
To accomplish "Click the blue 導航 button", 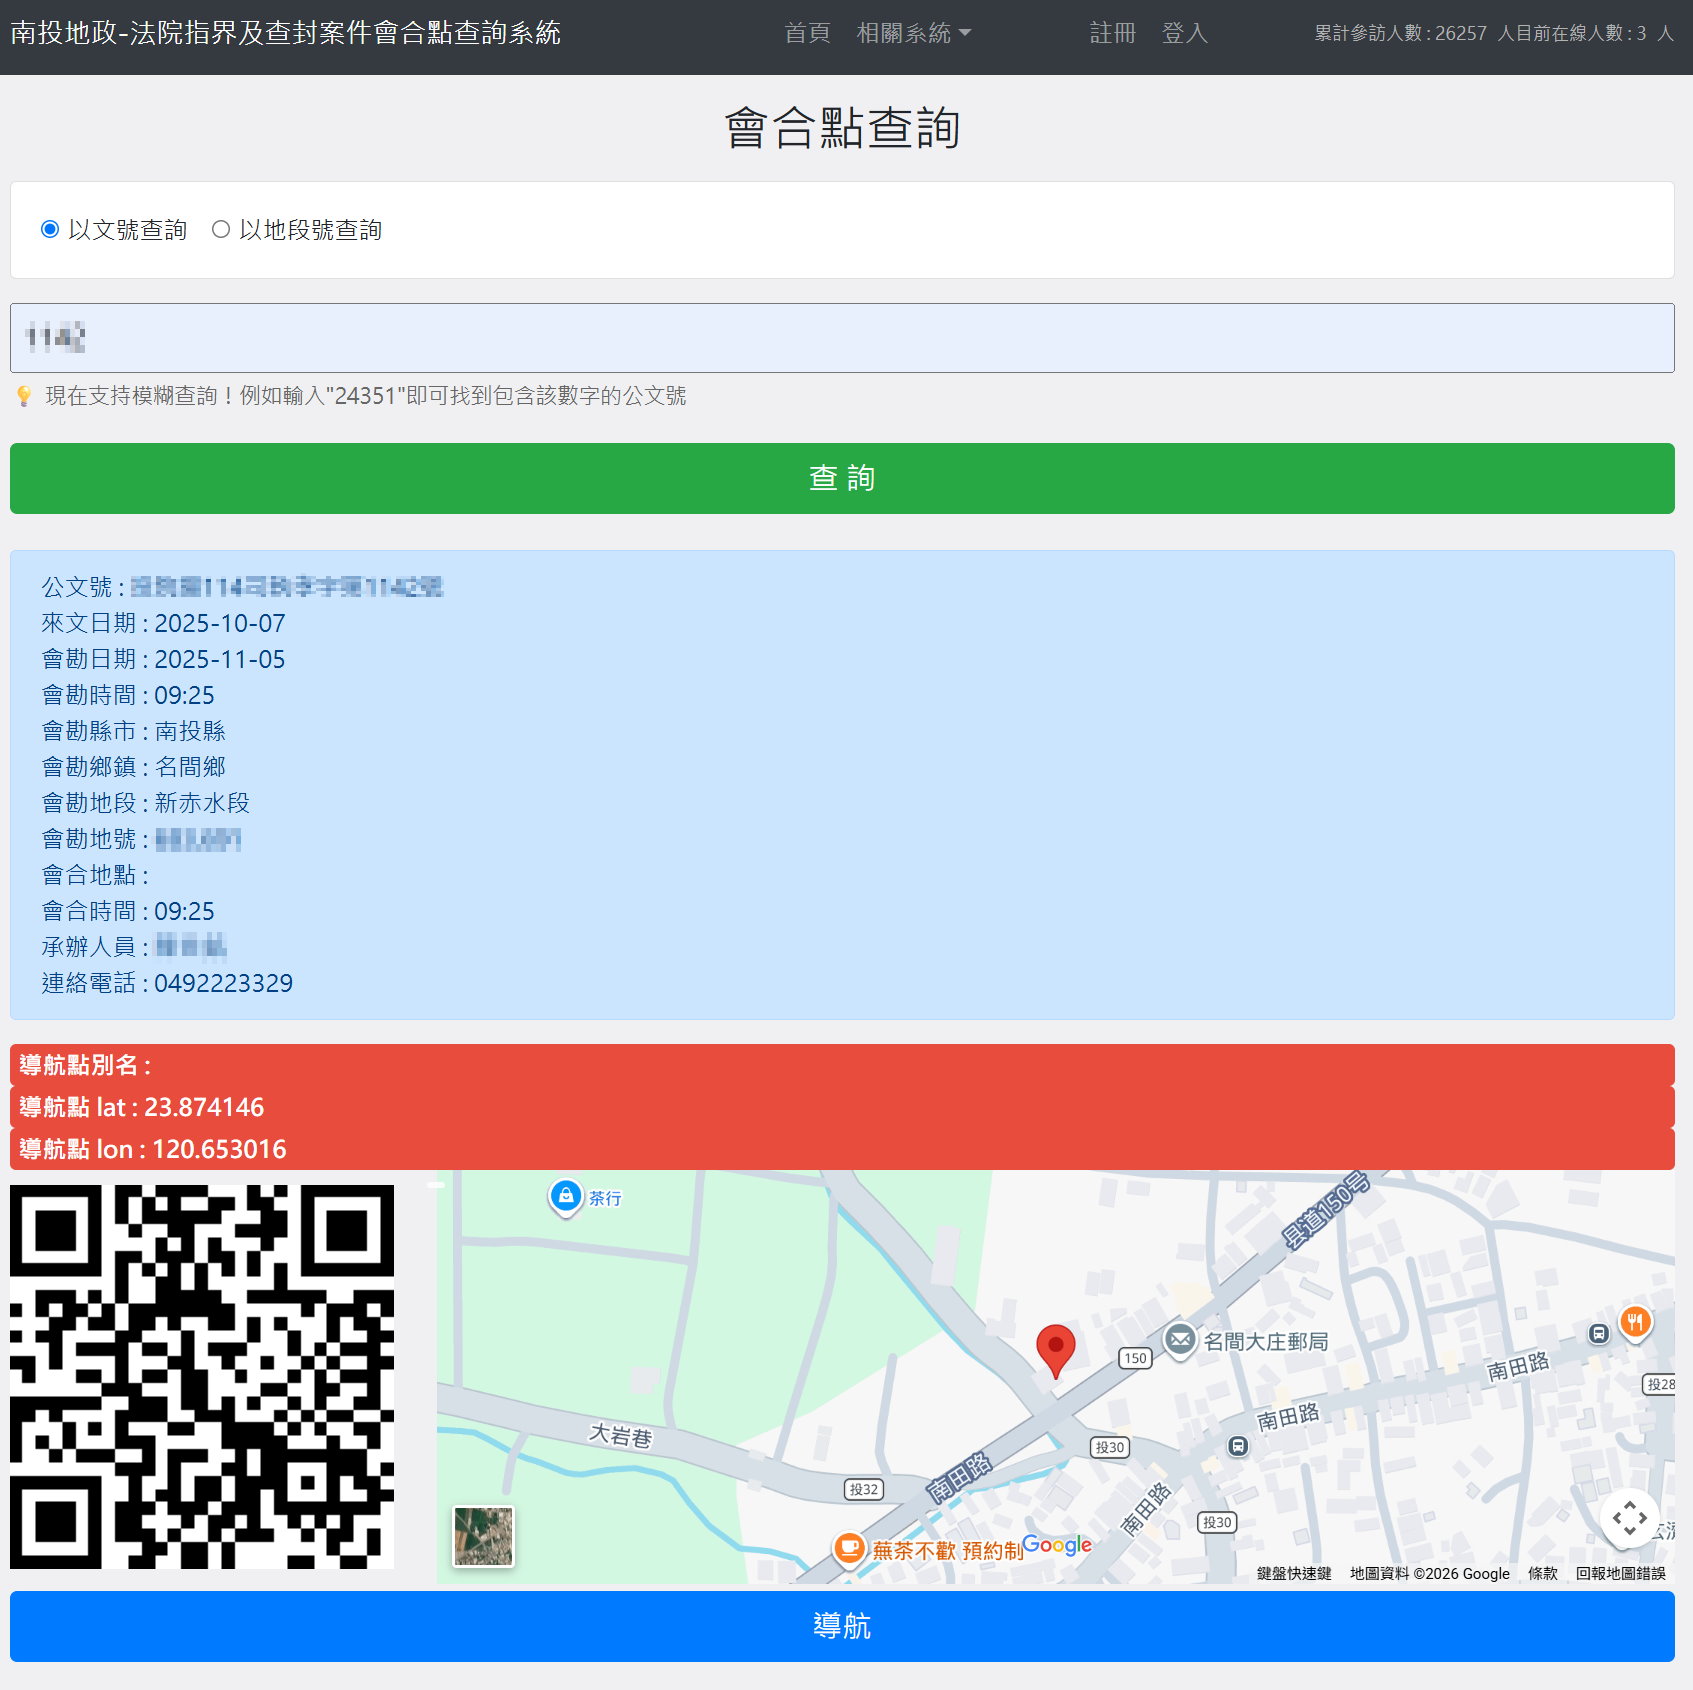I will pyautogui.click(x=842, y=1626).
